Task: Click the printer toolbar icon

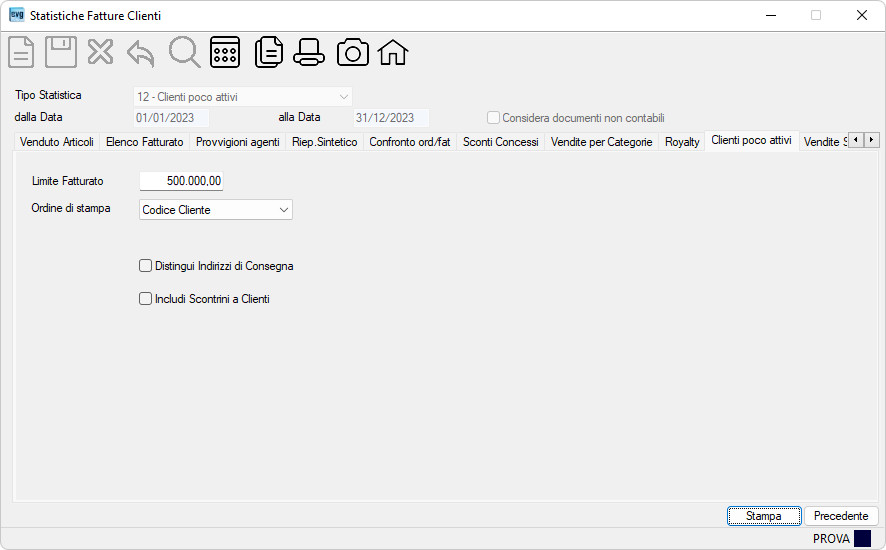Action: click(309, 53)
